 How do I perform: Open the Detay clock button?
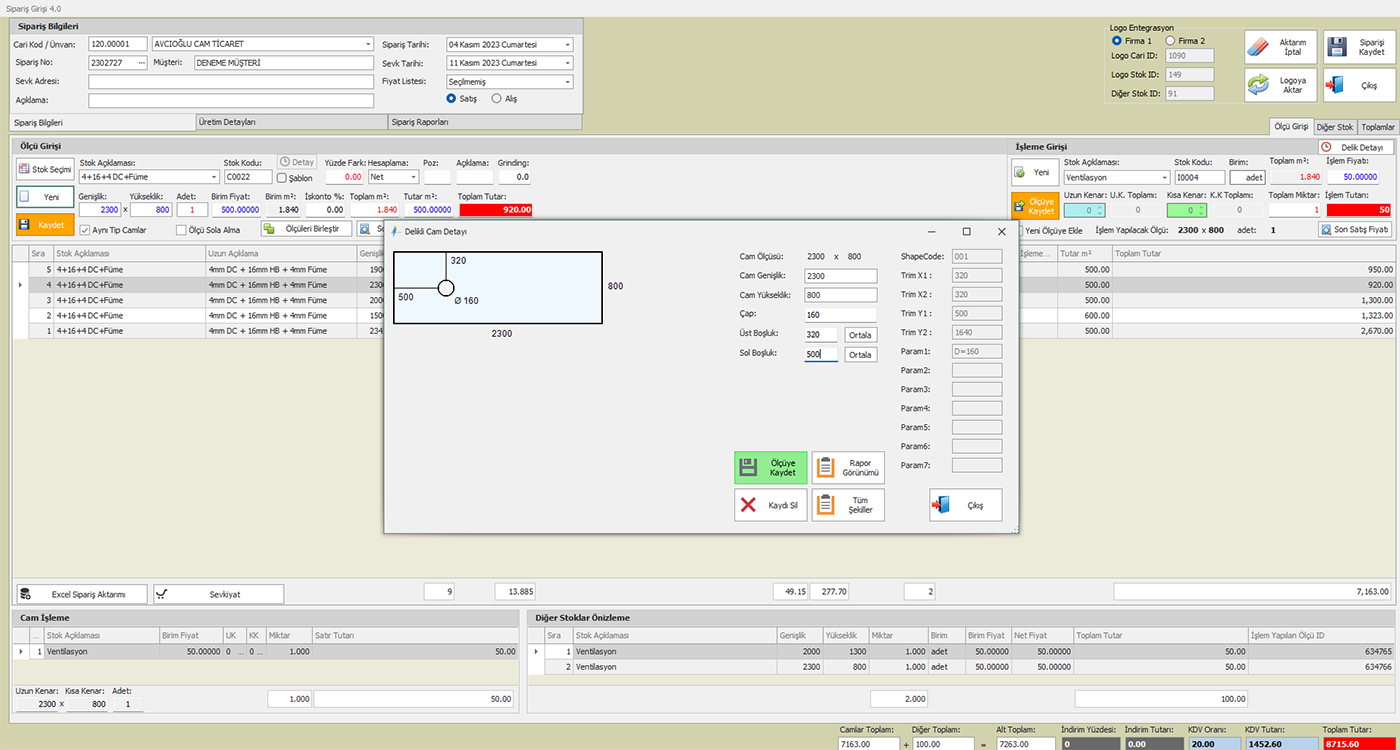[297, 162]
